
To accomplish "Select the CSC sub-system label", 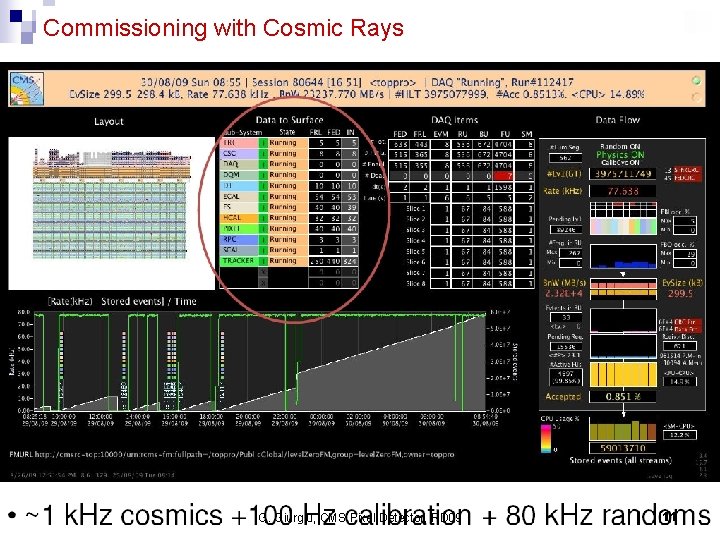I will [x=239, y=154].
